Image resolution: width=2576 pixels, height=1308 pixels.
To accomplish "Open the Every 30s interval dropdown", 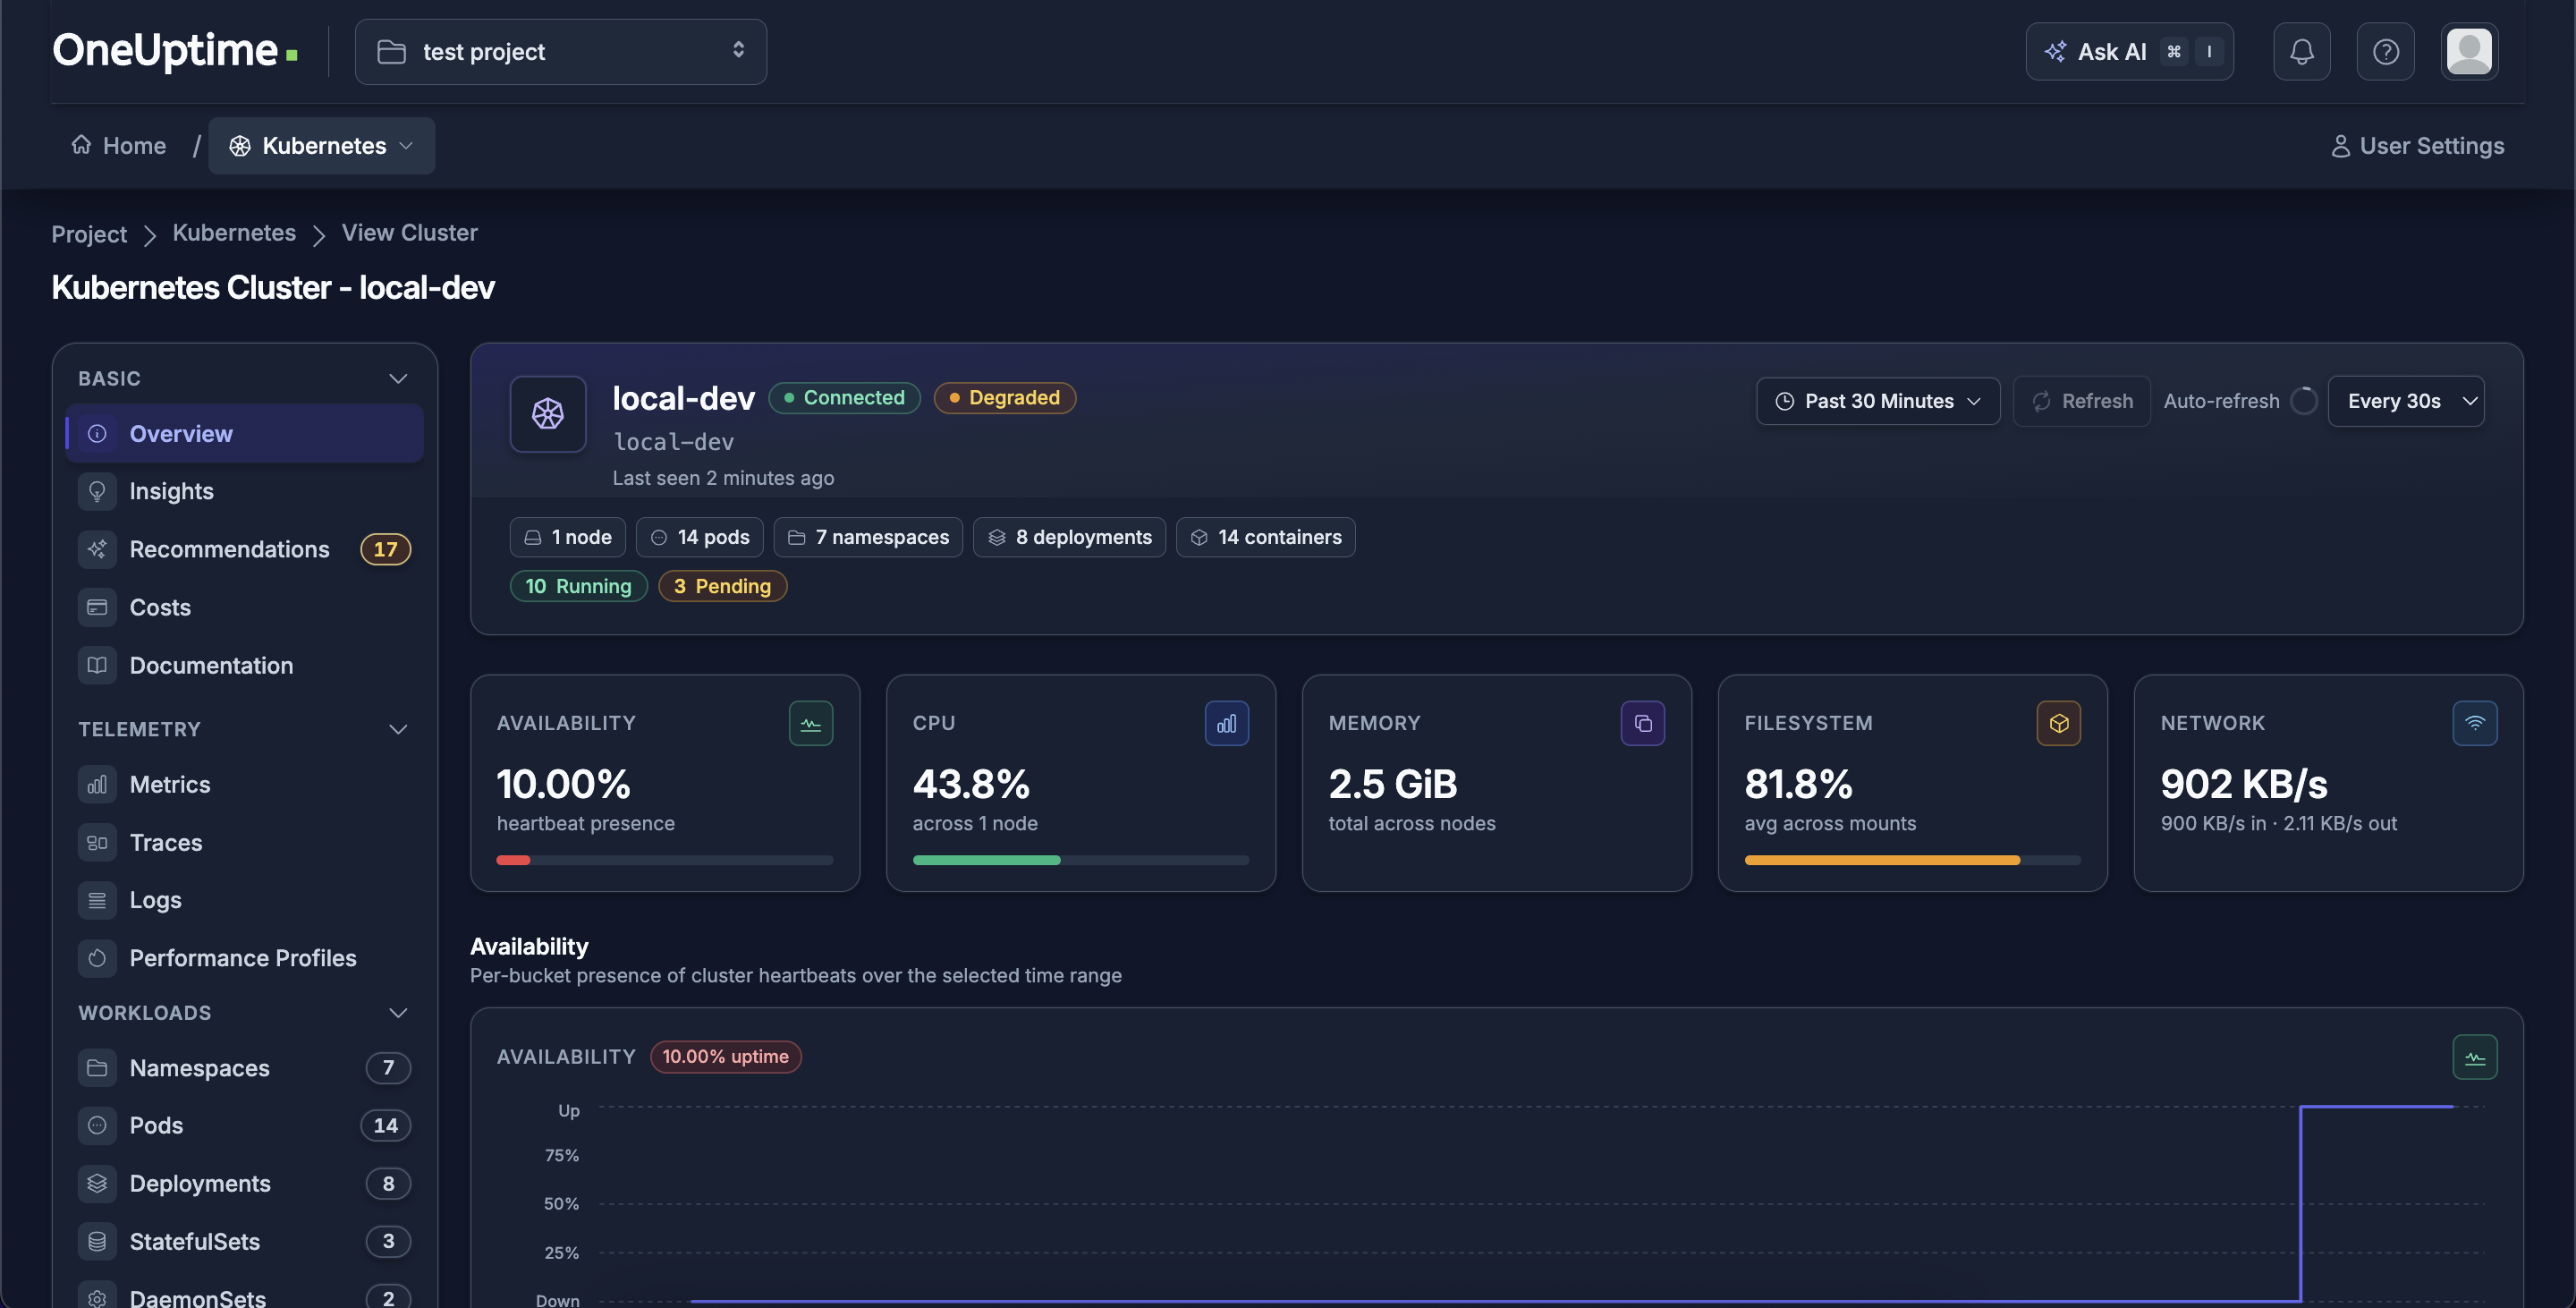I will (x=2406, y=401).
